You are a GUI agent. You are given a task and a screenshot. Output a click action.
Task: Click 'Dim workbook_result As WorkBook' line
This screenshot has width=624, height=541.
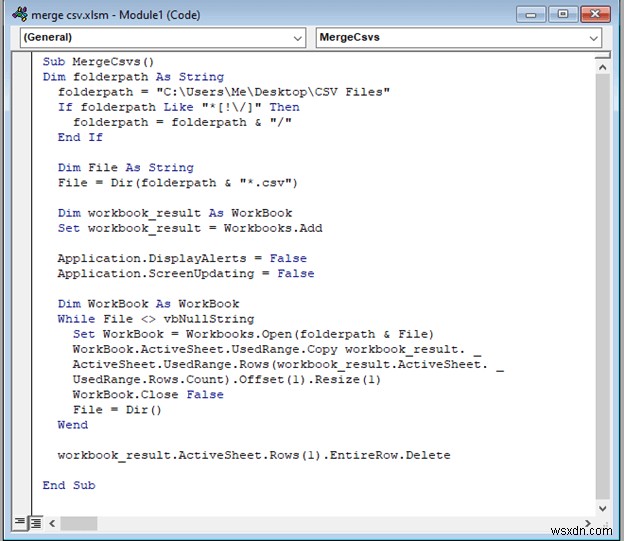coord(175,213)
